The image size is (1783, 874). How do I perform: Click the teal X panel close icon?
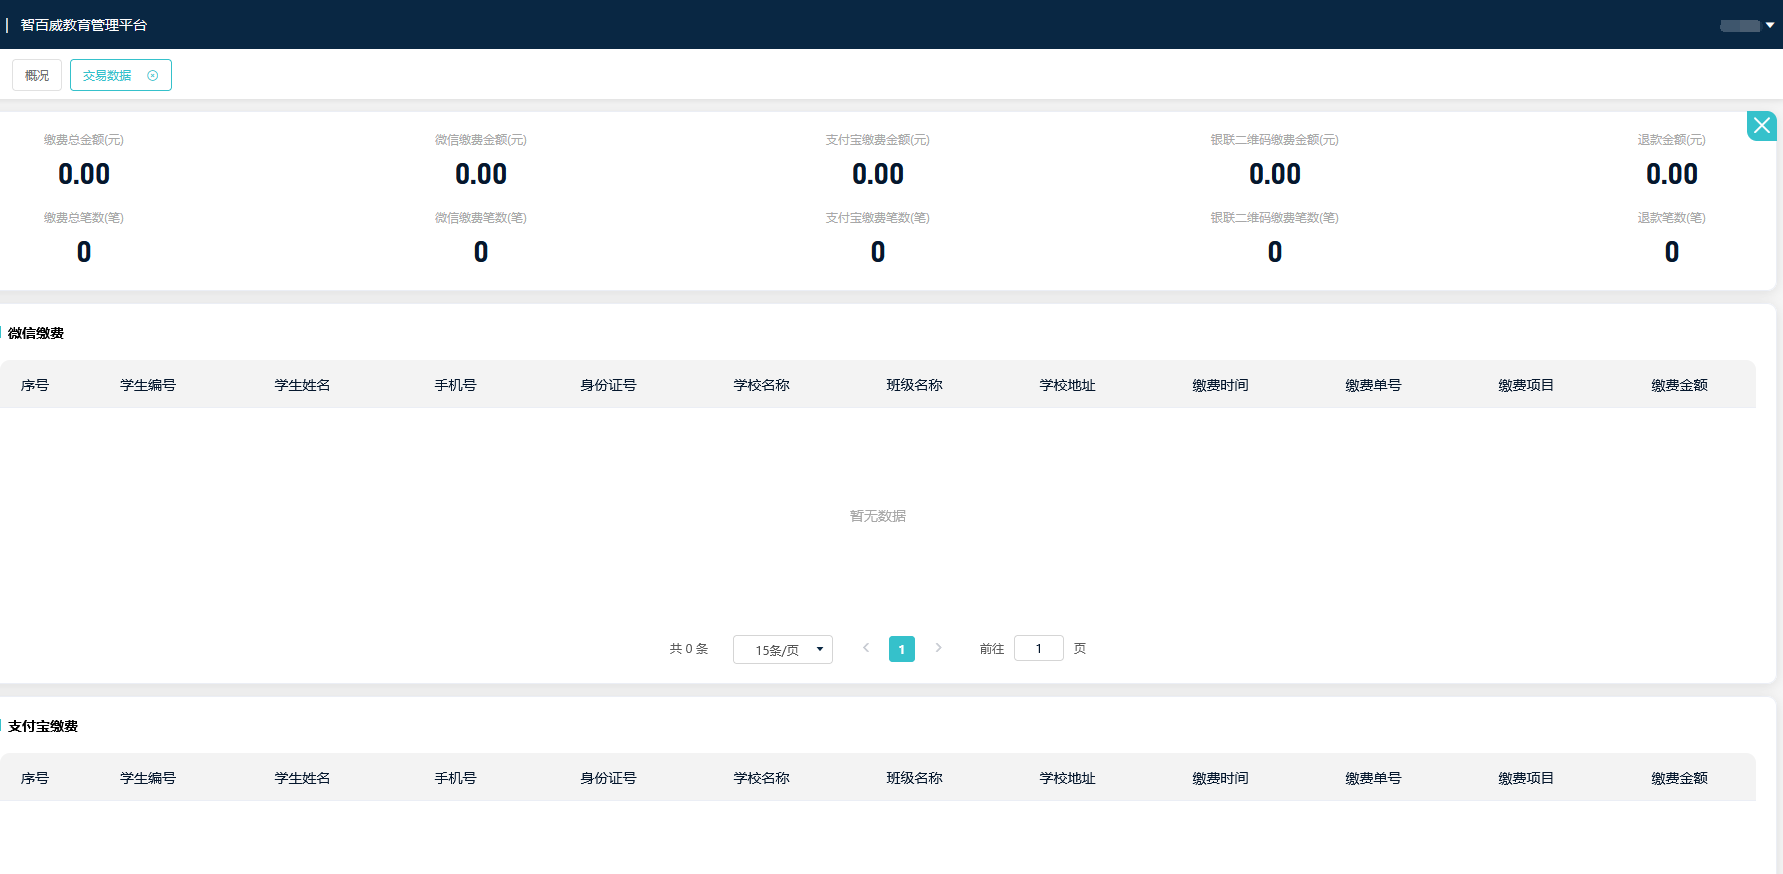(1762, 126)
